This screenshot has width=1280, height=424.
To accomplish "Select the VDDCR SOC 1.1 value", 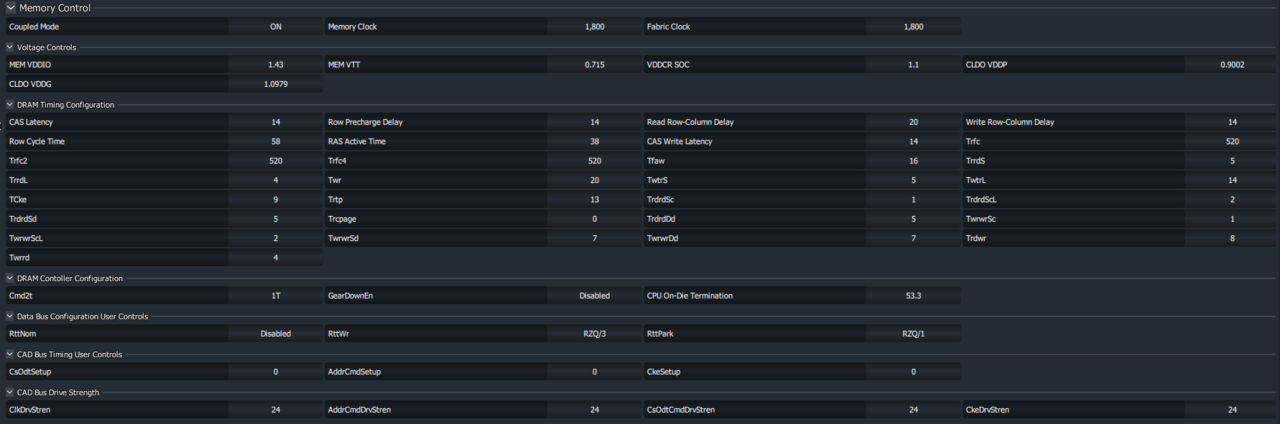I will pyautogui.click(x=913, y=65).
